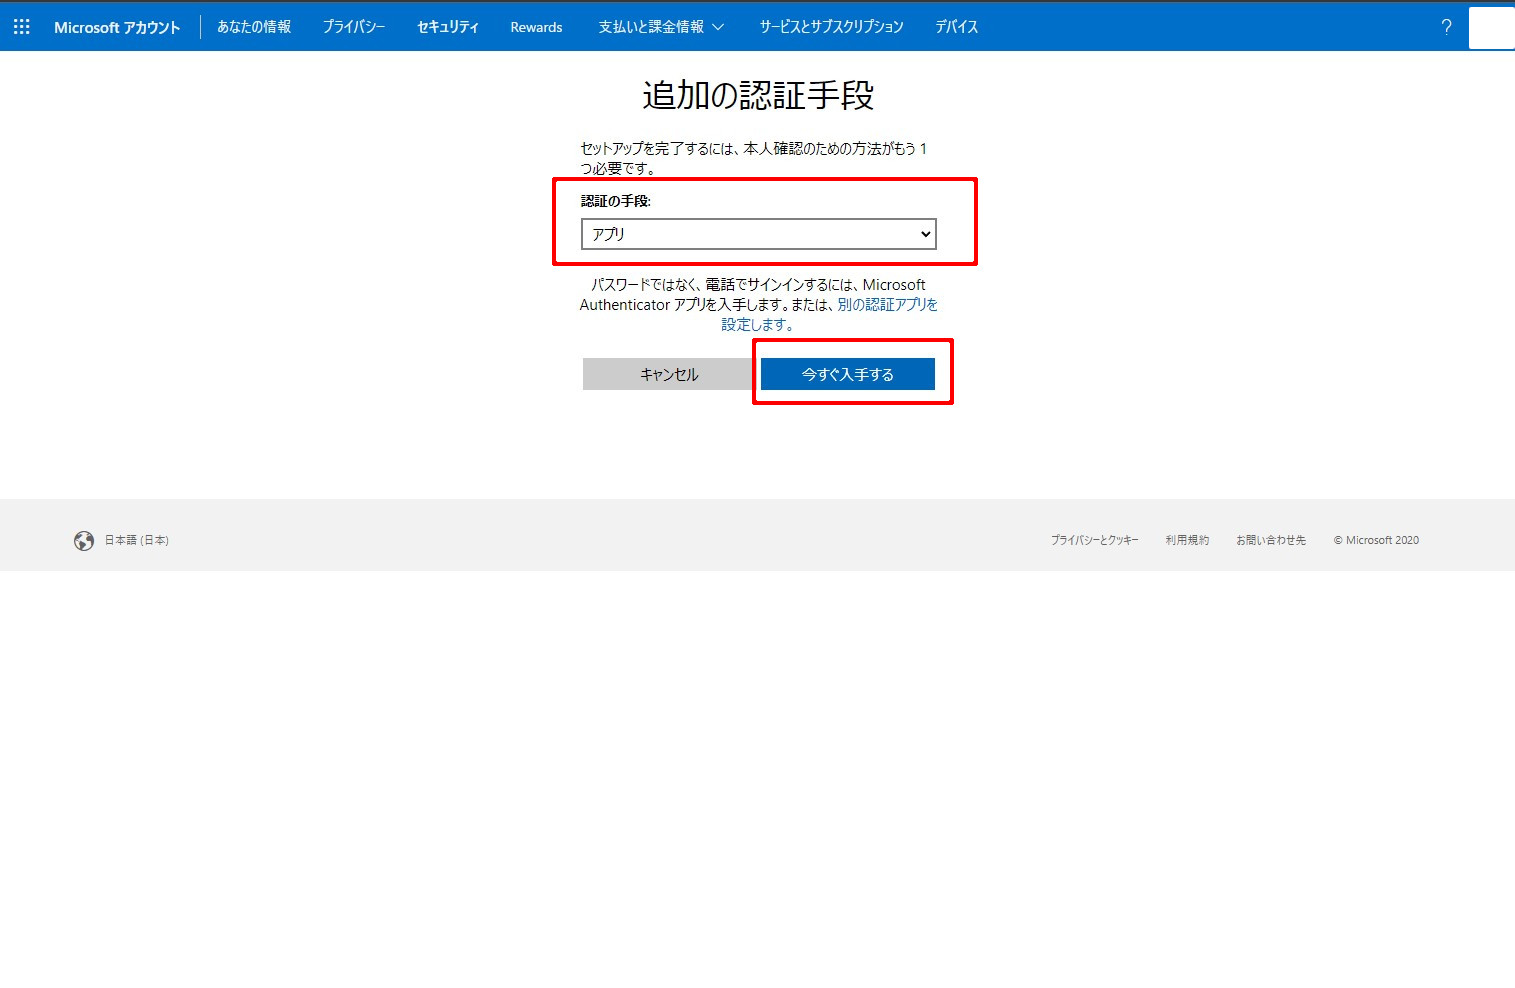Open the 認証の手段 dropdown
The height and width of the screenshot is (988, 1515).
(x=758, y=234)
